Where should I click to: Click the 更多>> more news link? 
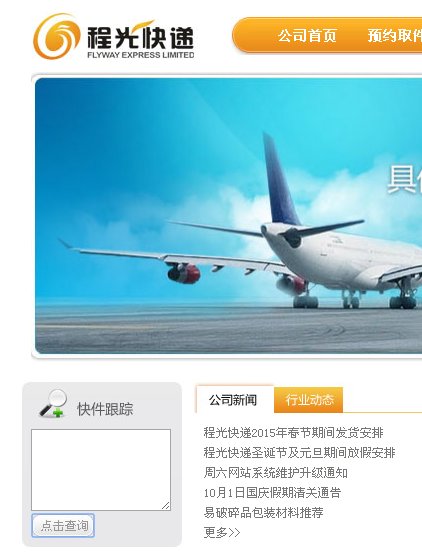pos(222,532)
